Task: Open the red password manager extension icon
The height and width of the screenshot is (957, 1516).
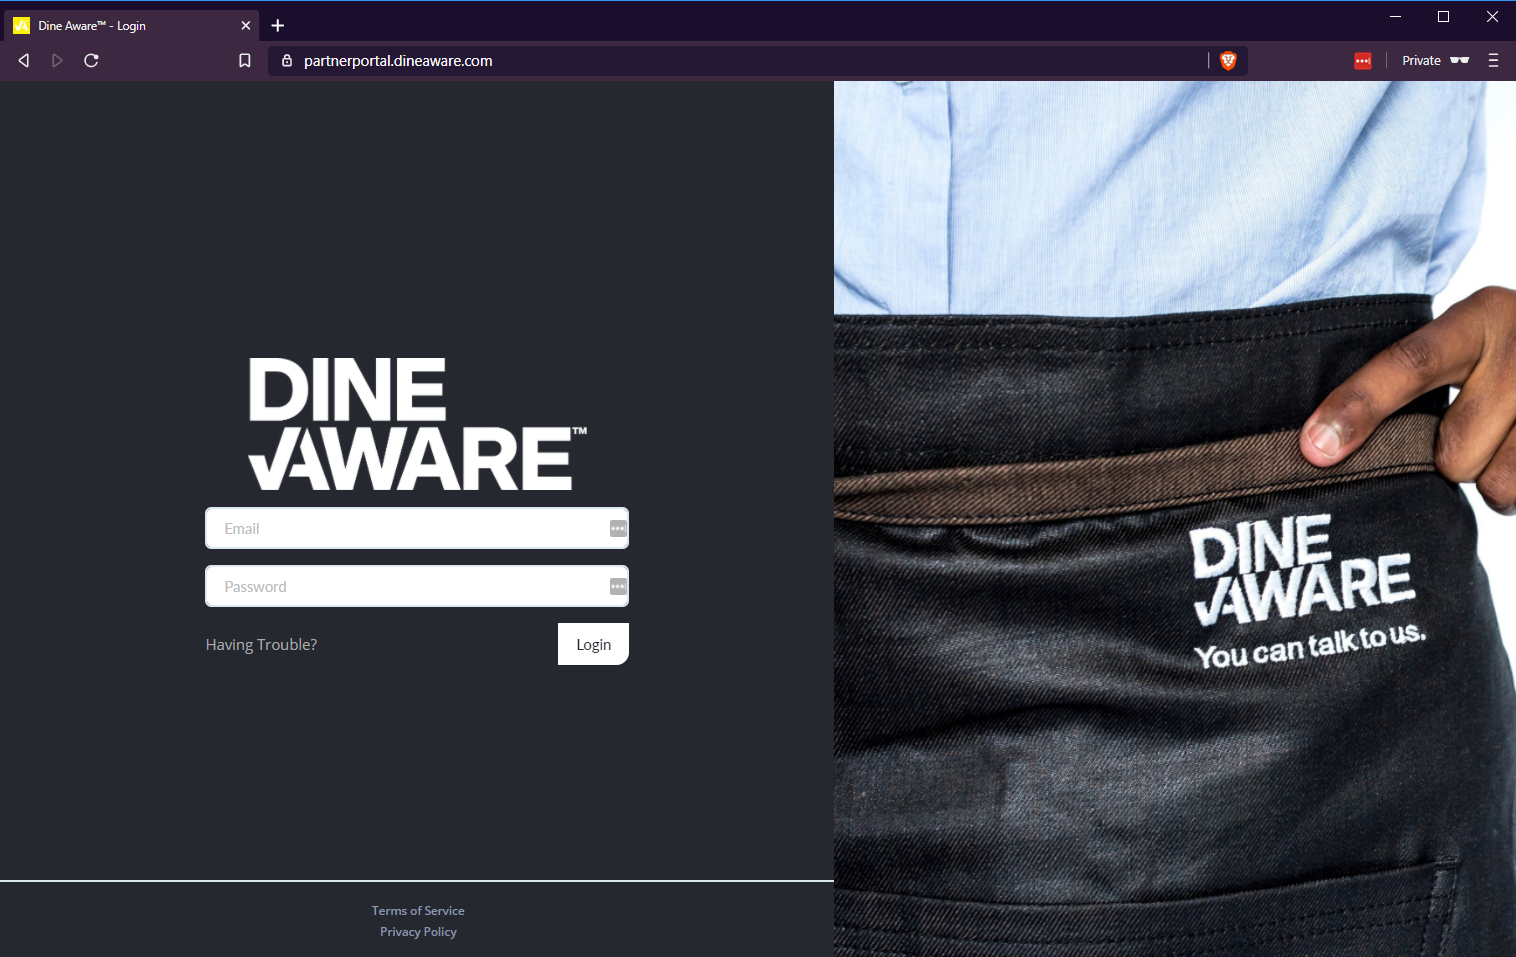Action: click(x=1362, y=61)
